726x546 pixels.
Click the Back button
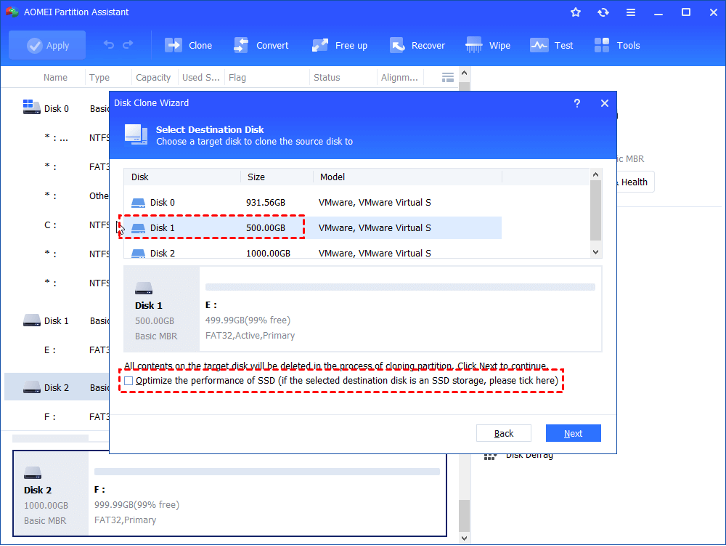coord(504,433)
